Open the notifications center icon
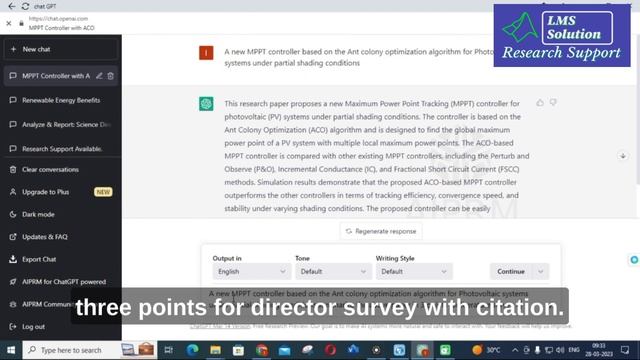Image resolution: width=640 pixels, height=360 pixels. pos(625,350)
